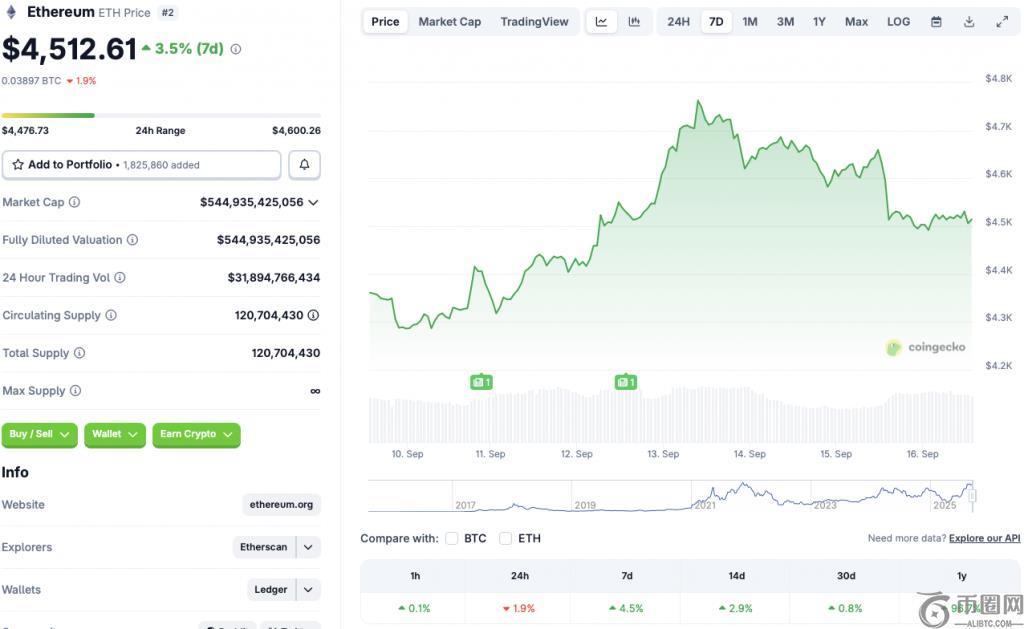Check the ETH compare checkbox
The width and height of the screenshot is (1024, 629).
(x=506, y=538)
